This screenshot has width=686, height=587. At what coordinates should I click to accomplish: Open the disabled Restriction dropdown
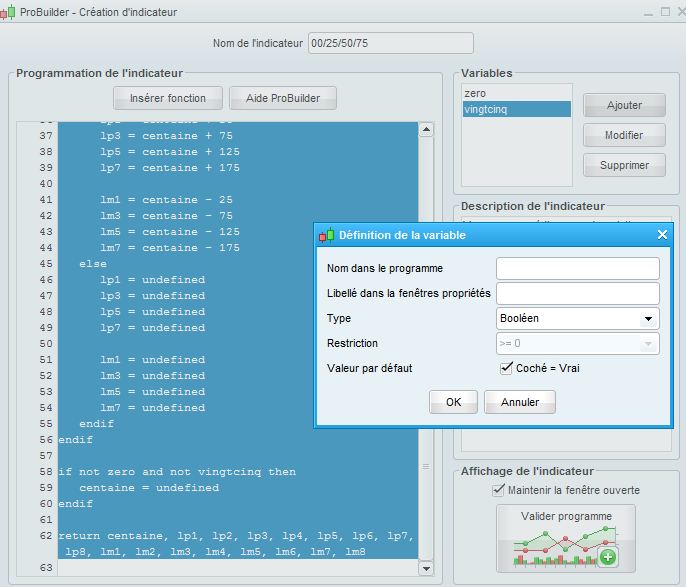[578, 343]
